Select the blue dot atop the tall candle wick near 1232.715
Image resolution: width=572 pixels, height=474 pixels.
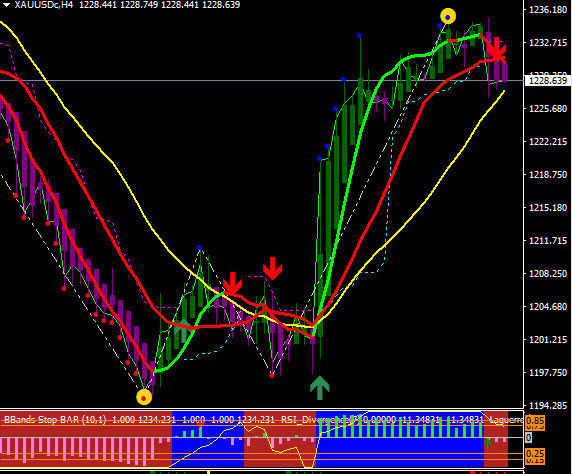coord(359,35)
